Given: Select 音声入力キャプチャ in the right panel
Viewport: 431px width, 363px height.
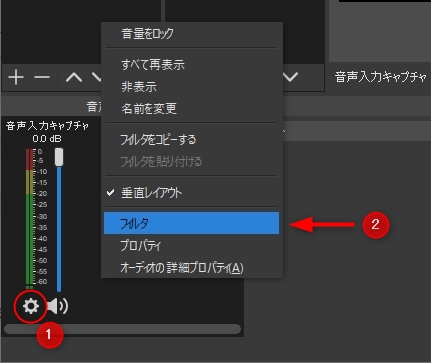Looking at the screenshot, I should point(380,77).
